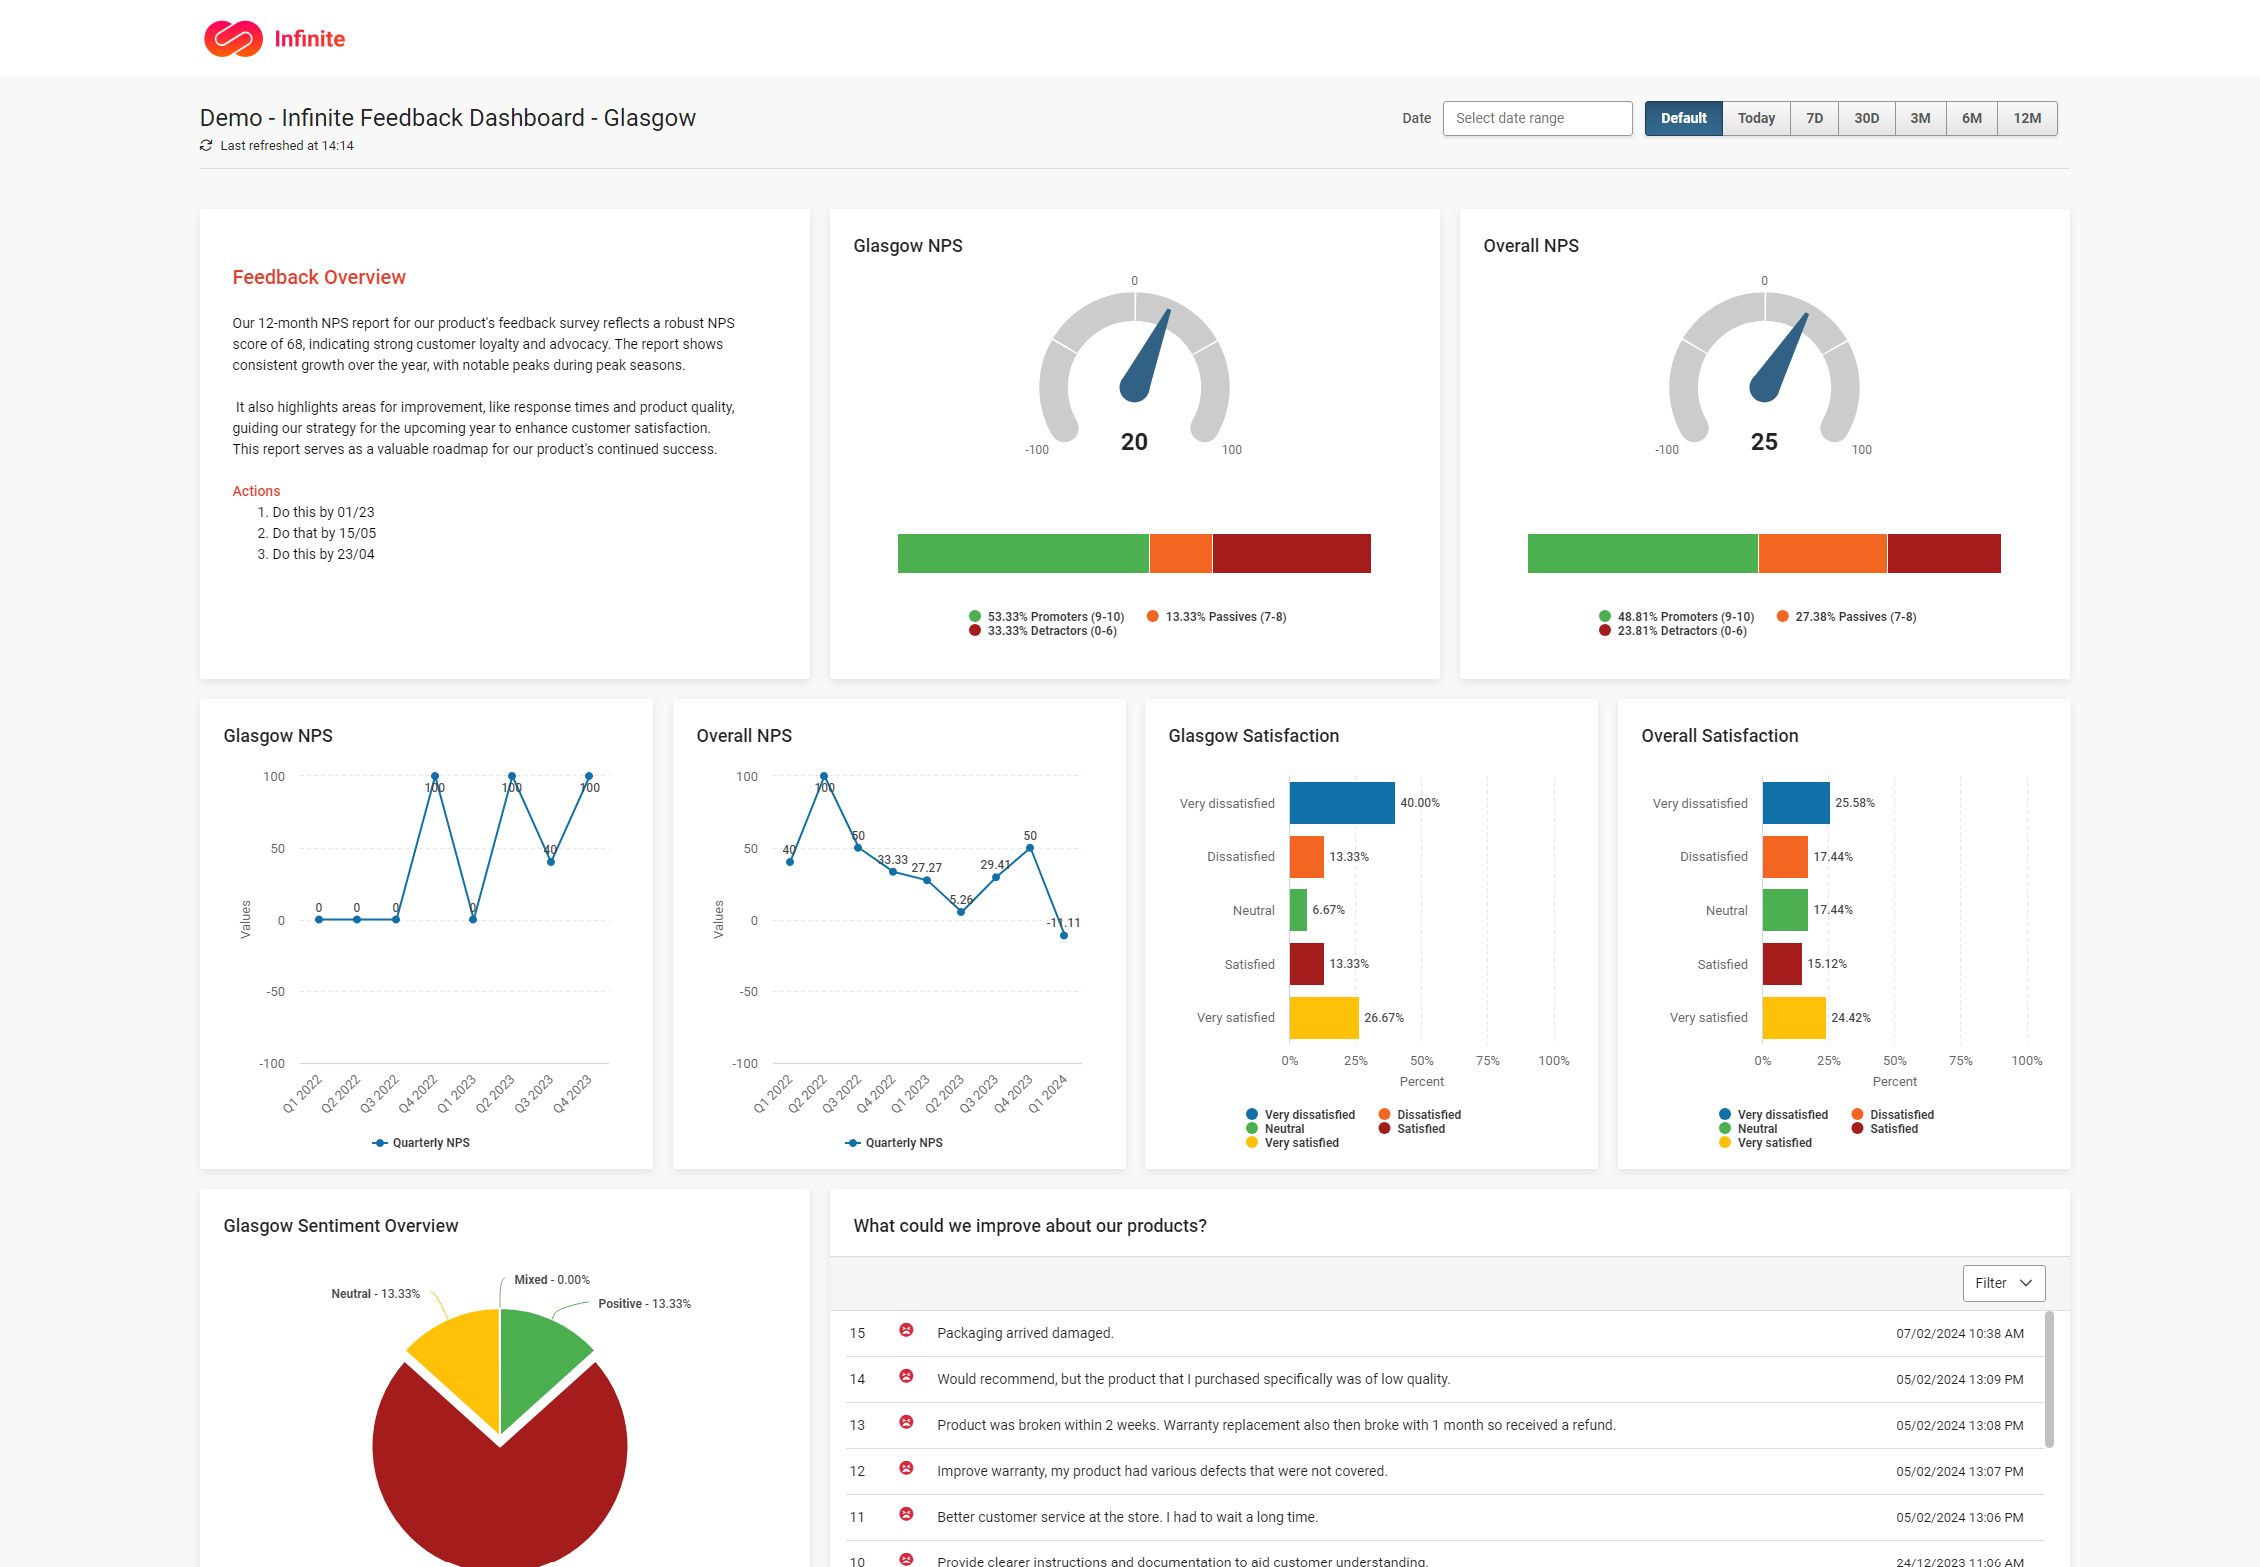The width and height of the screenshot is (2260, 1567).
Task: Click the Quarterly NPS line marker under Overall NPS chart
Action: click(x=852, y=1142)
